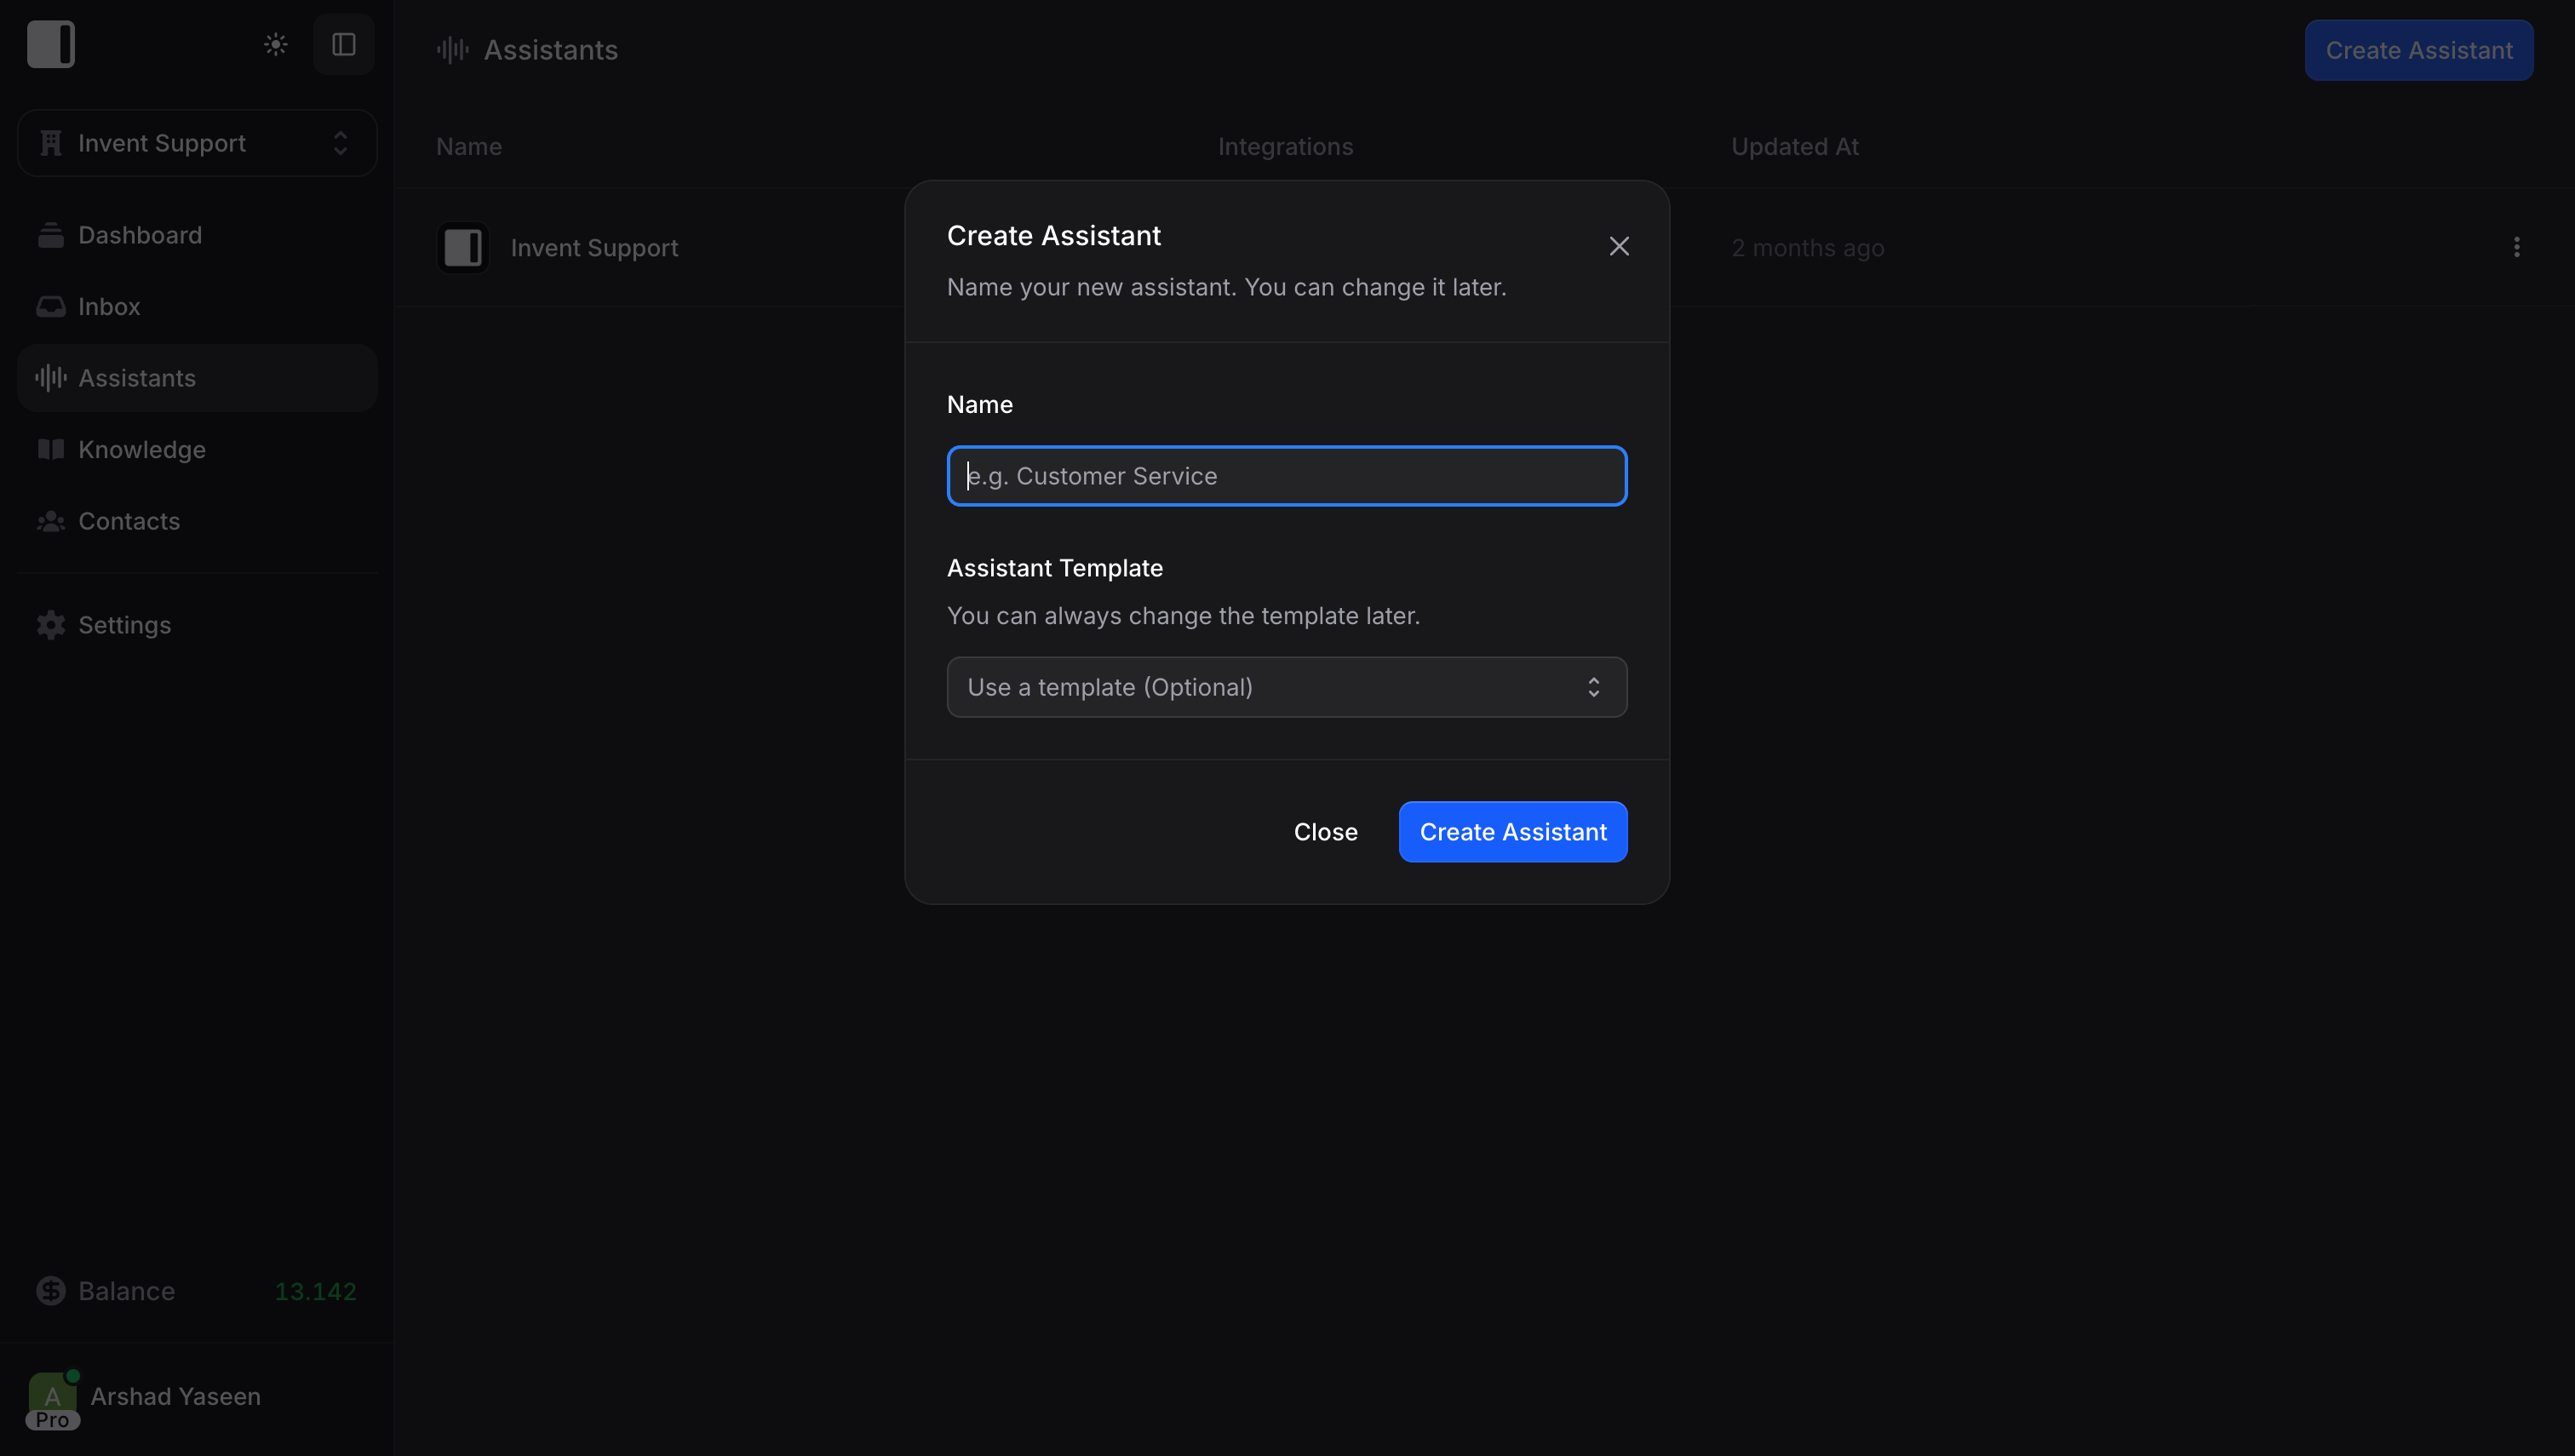
Task: Click the Assistants waveform icon in header
Action: [x=451, y=49]
